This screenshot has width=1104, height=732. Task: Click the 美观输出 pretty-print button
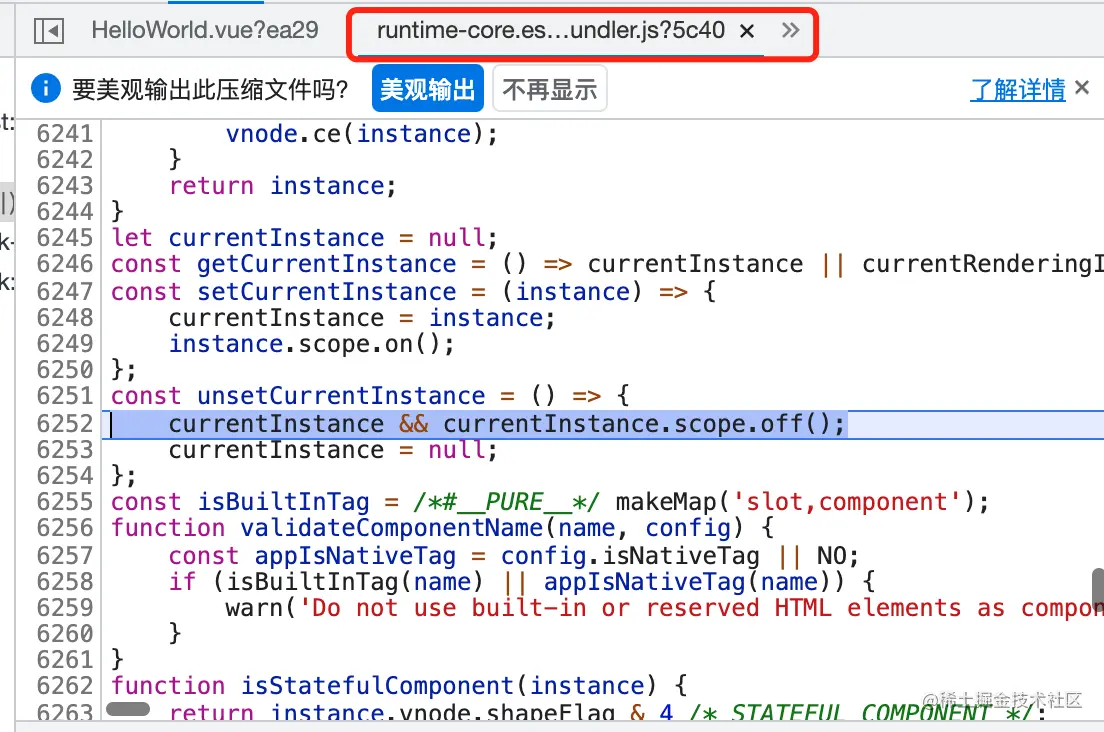pyautogui.click(x=427, y=89)
